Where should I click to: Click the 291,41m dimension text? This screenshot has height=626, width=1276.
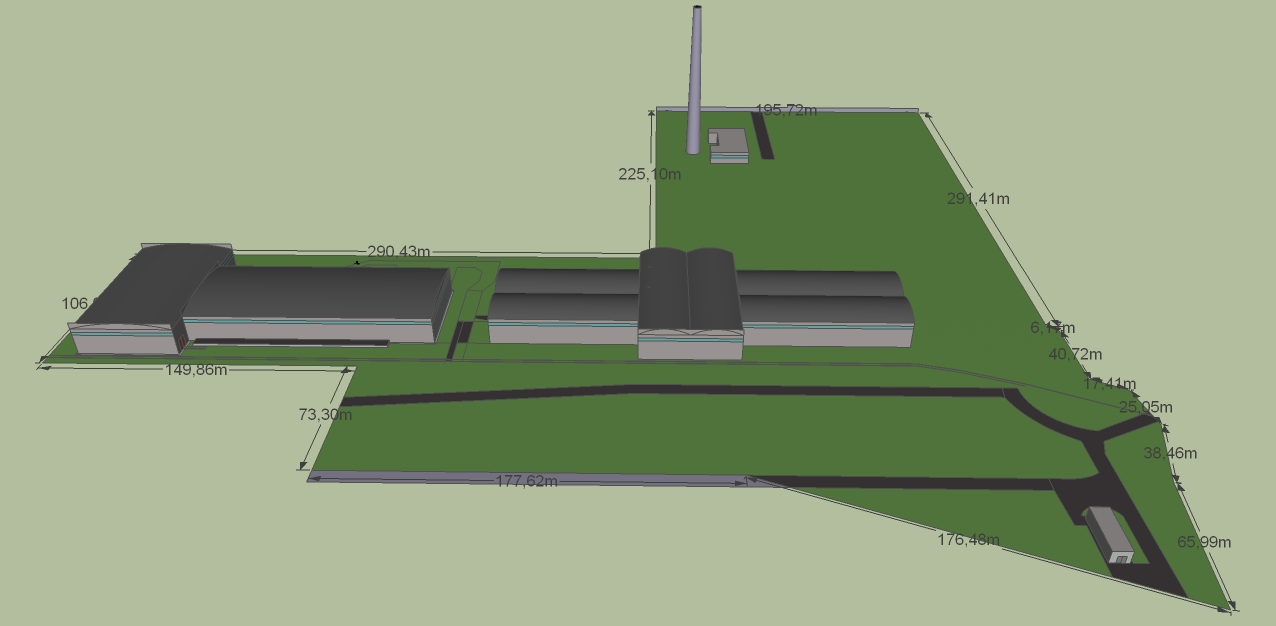978,199
